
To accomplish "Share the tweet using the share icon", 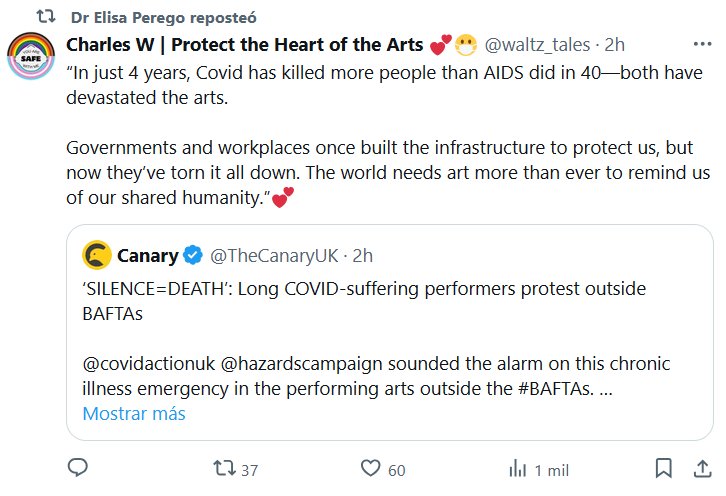I will (699, 468).
